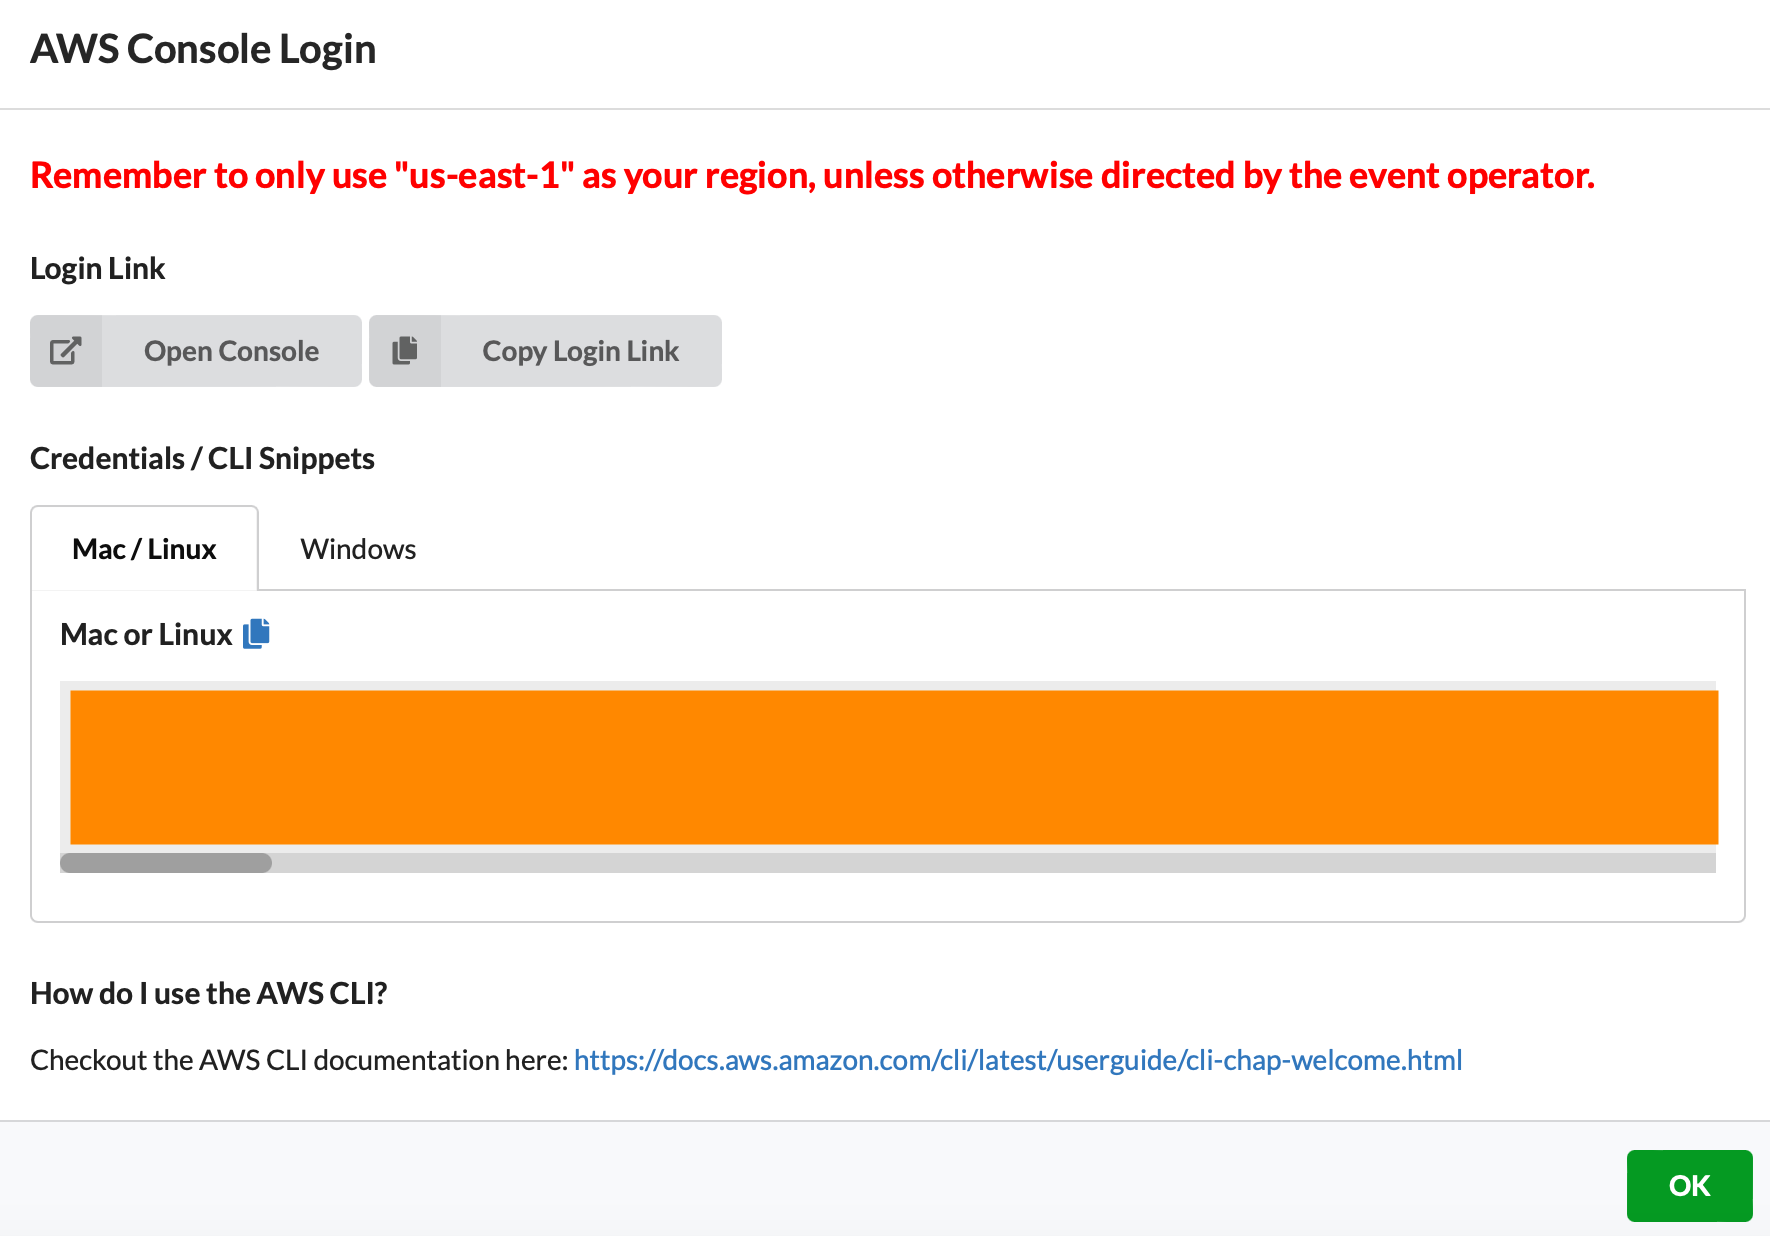Click the Login Link section heading
The height and width of the screenshot is (1236, 1770).
[98, 269]
